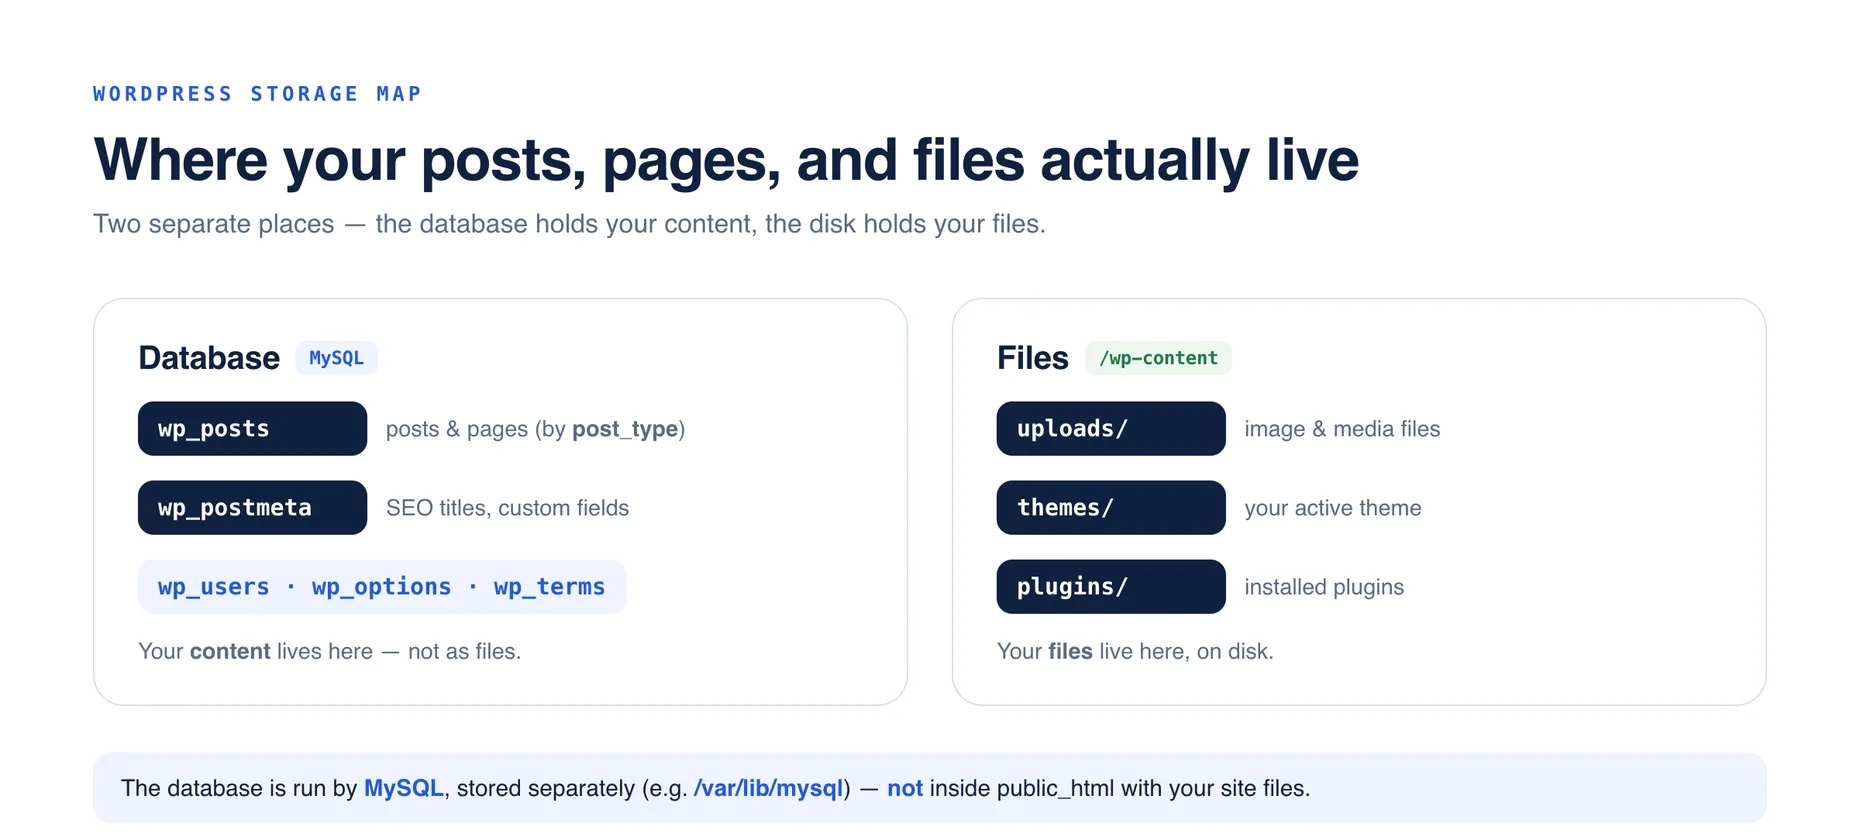Click the Files card heading
This screenshot has height=837, width=1860.
[x=1032, y=358]
